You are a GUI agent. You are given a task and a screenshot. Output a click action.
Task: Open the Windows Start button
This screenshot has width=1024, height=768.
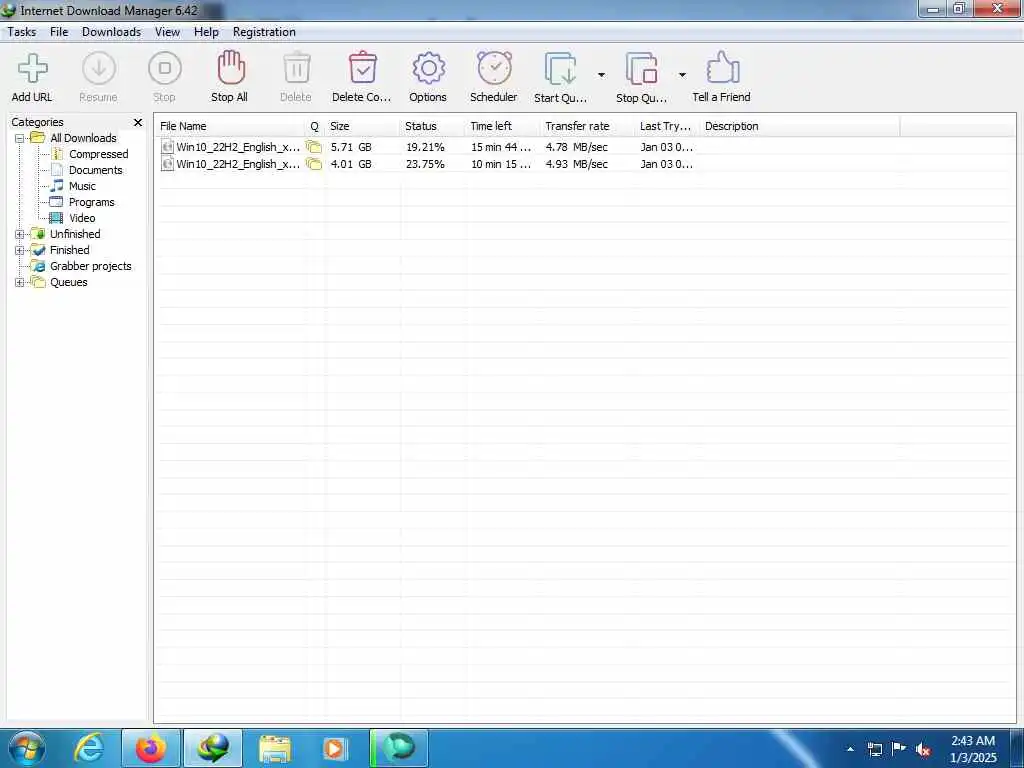[x=26, y=748]
